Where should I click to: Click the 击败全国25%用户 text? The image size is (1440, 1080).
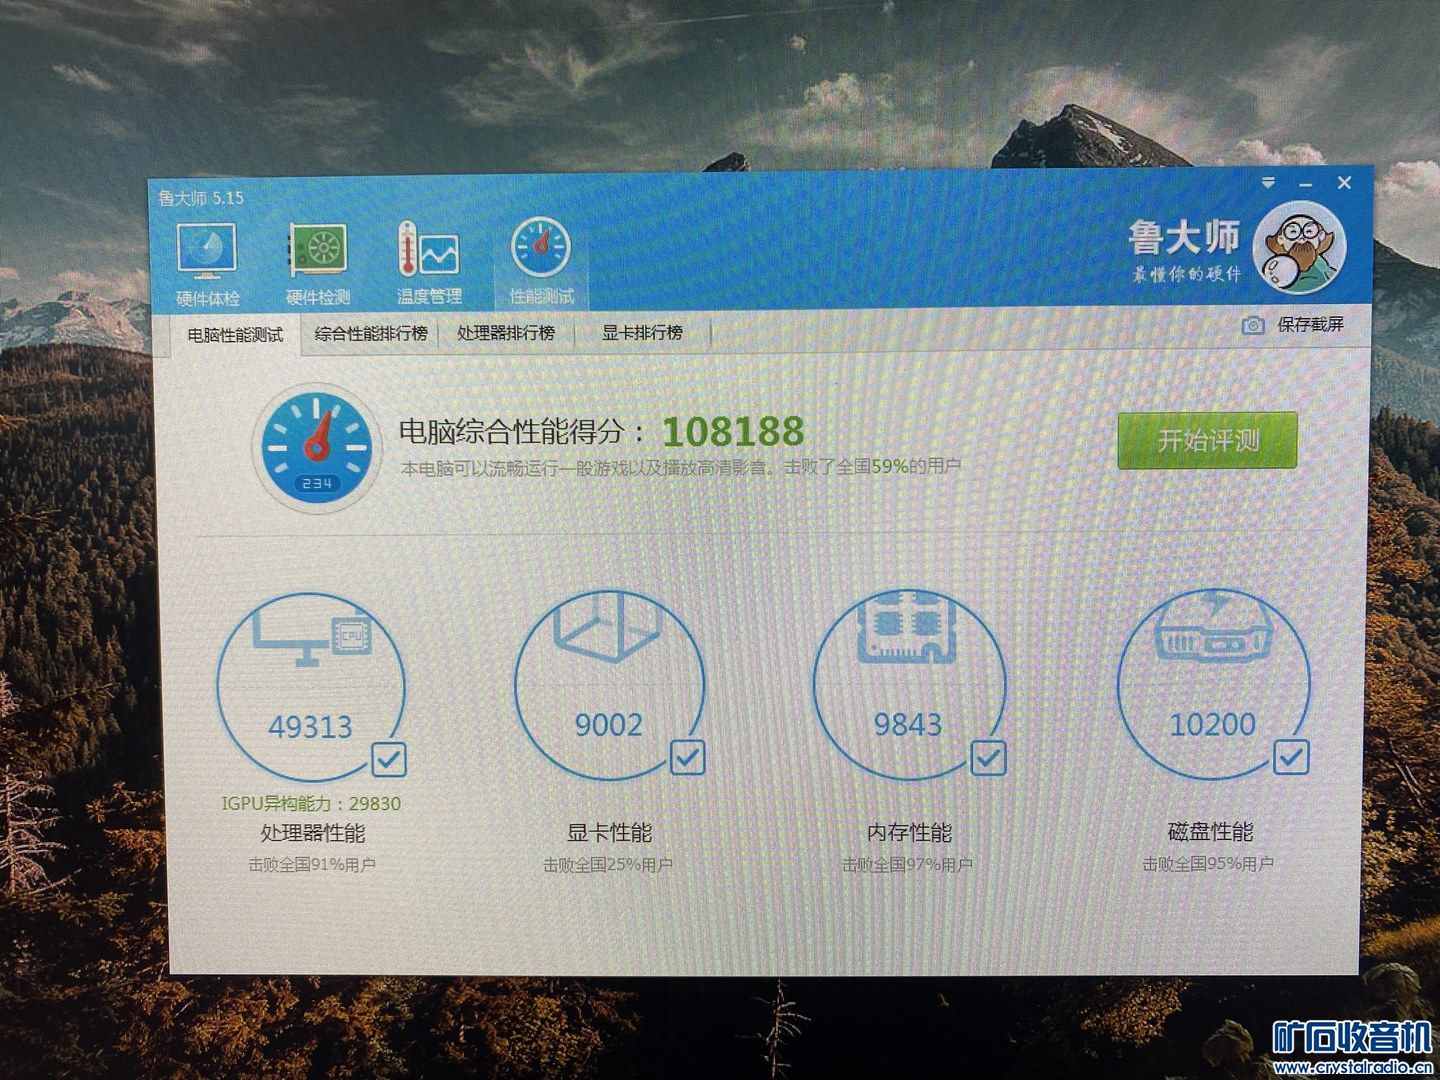click(608, 865)
